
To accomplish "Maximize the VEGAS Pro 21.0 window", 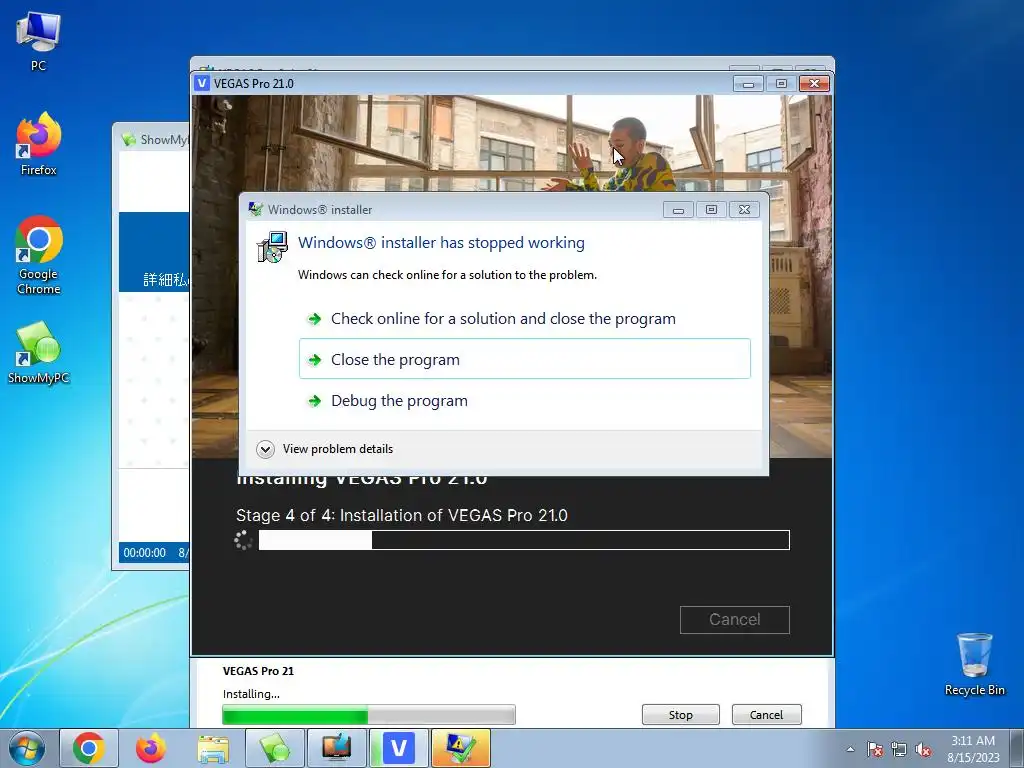I will point(781,84).
